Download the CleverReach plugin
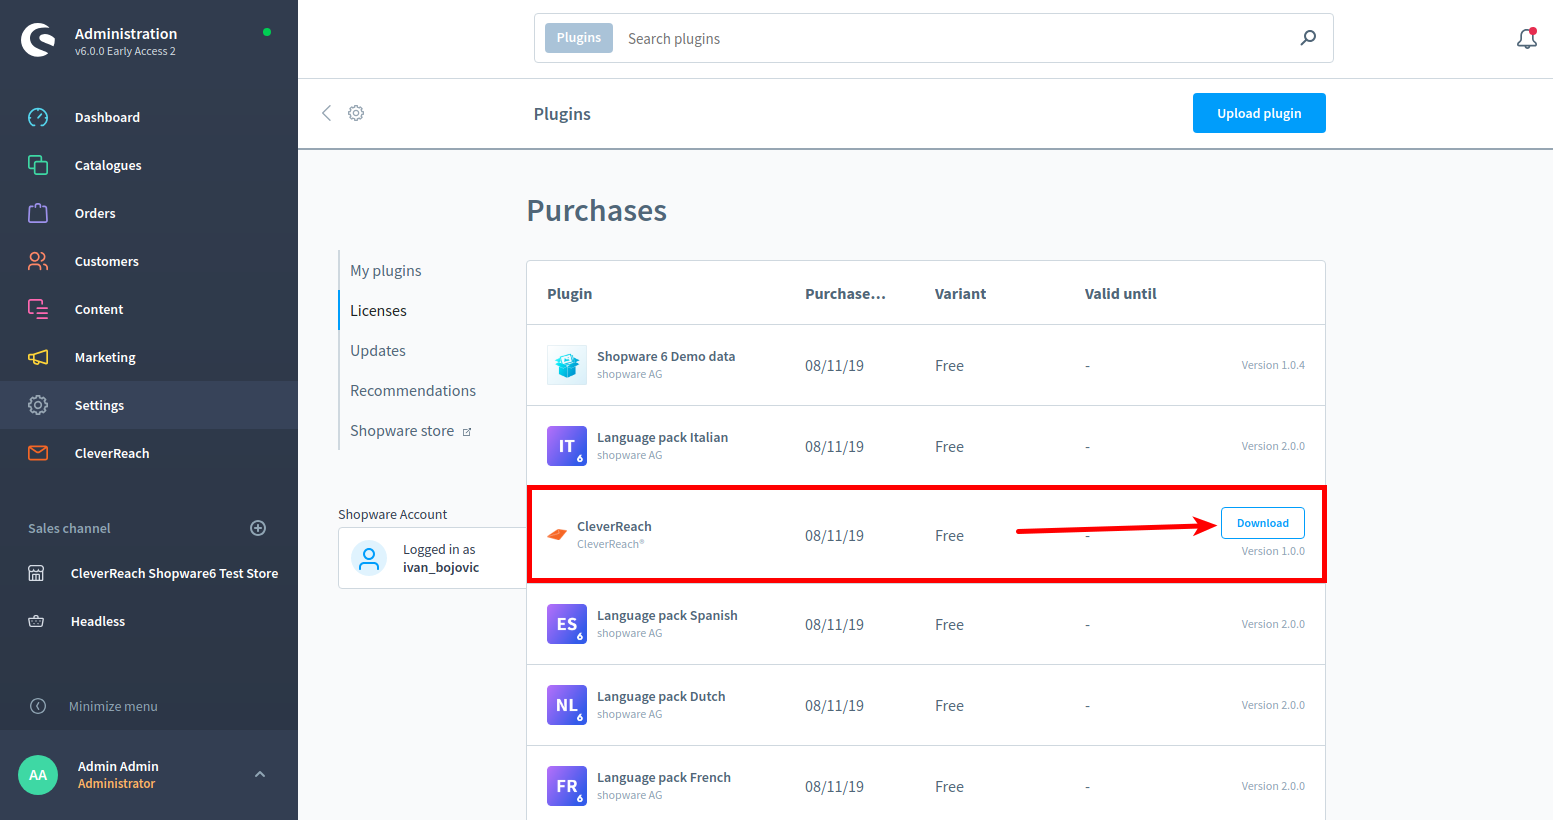This screenshot has height=820, width=1553. point(1262,523)
